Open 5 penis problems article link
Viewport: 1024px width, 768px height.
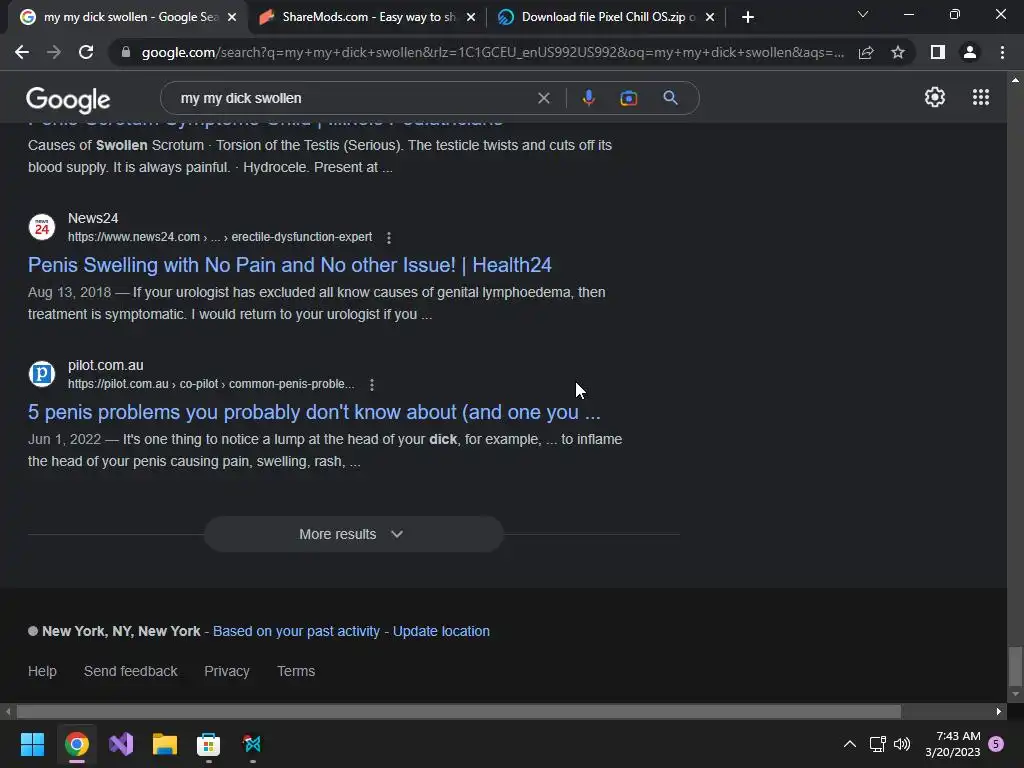[314, 412]
